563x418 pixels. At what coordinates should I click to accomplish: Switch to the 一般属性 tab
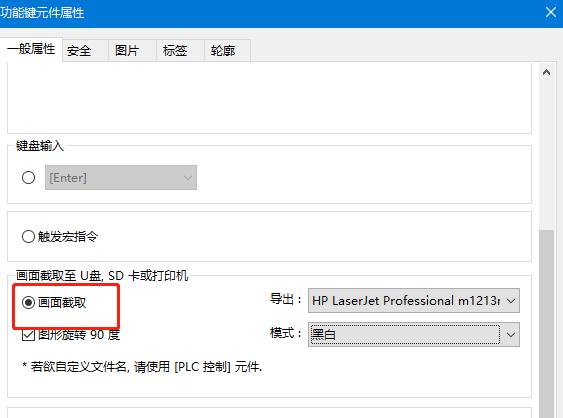[x=31, y=49]
